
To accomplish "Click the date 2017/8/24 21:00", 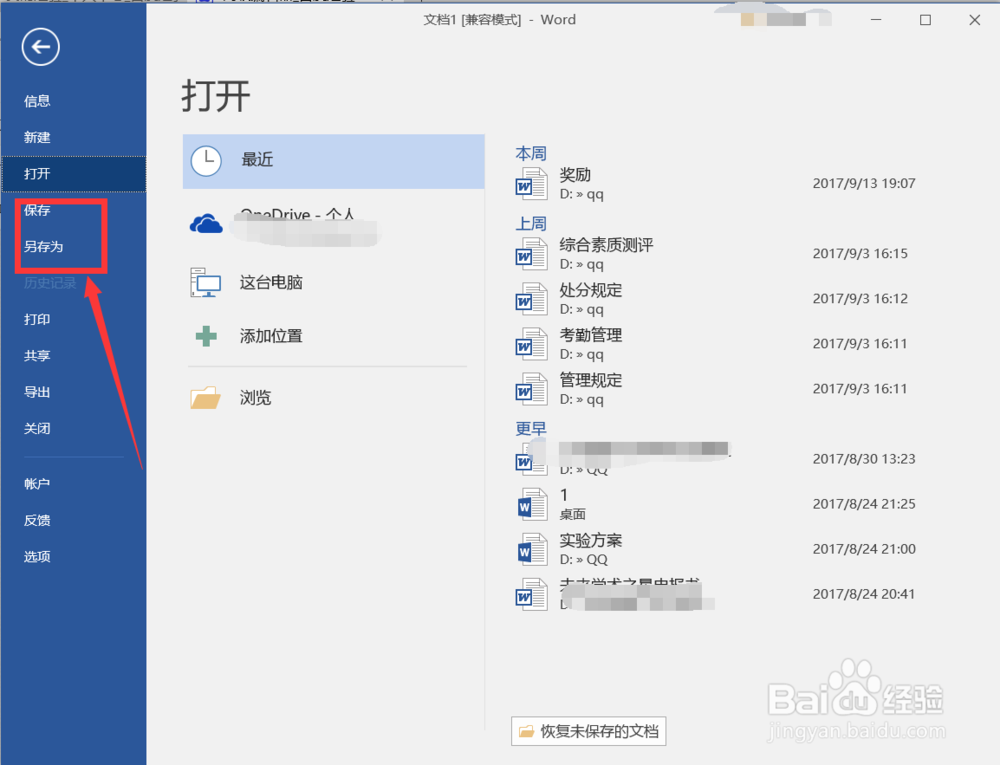I will (x=864, y=550).
